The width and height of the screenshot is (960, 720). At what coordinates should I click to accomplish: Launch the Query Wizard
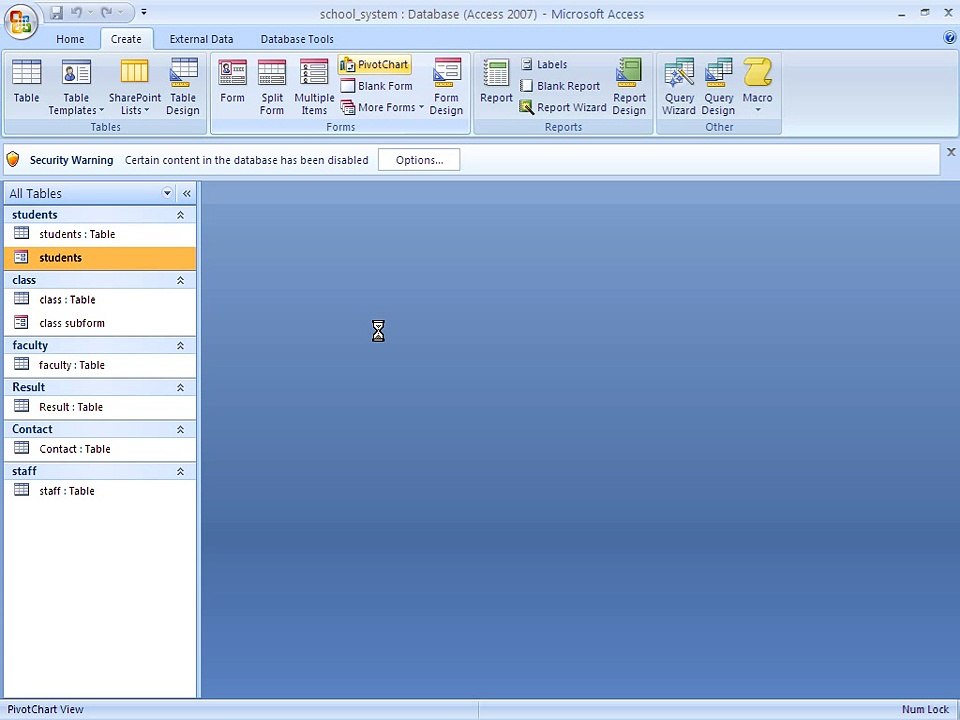[x=678, y=87]
